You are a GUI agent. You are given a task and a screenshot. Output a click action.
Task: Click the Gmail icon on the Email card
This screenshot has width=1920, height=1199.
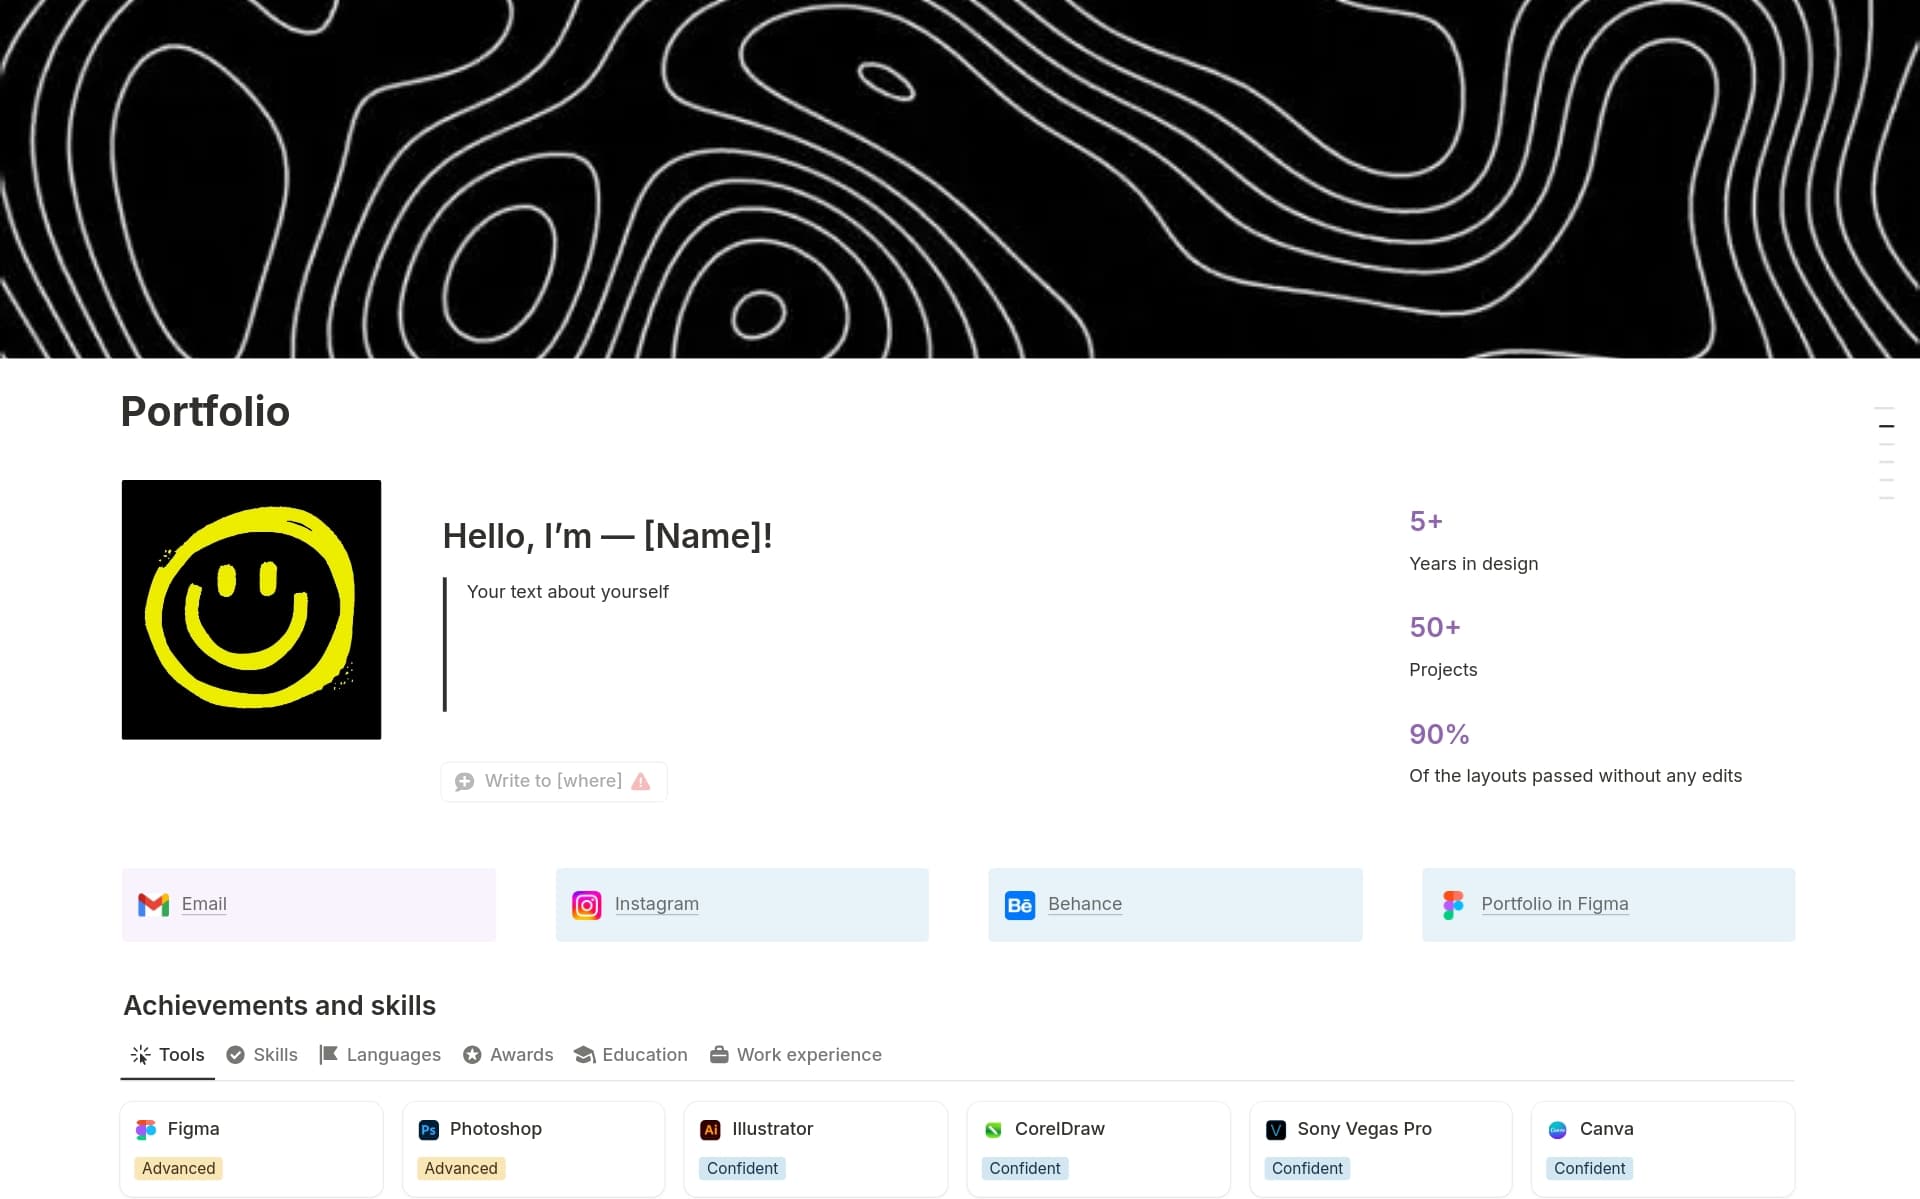152,904
